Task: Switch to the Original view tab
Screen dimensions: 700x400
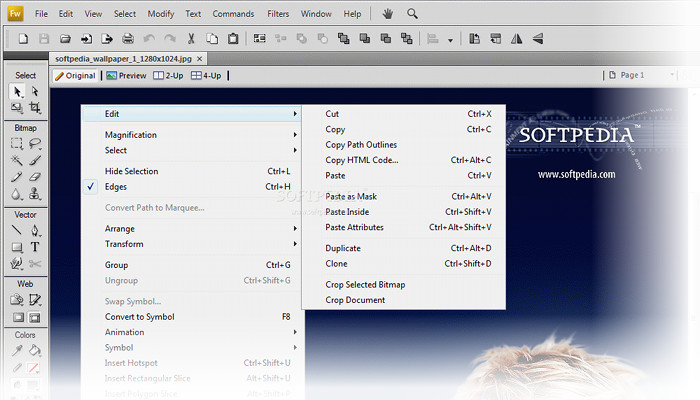Action: click(75, 75)
